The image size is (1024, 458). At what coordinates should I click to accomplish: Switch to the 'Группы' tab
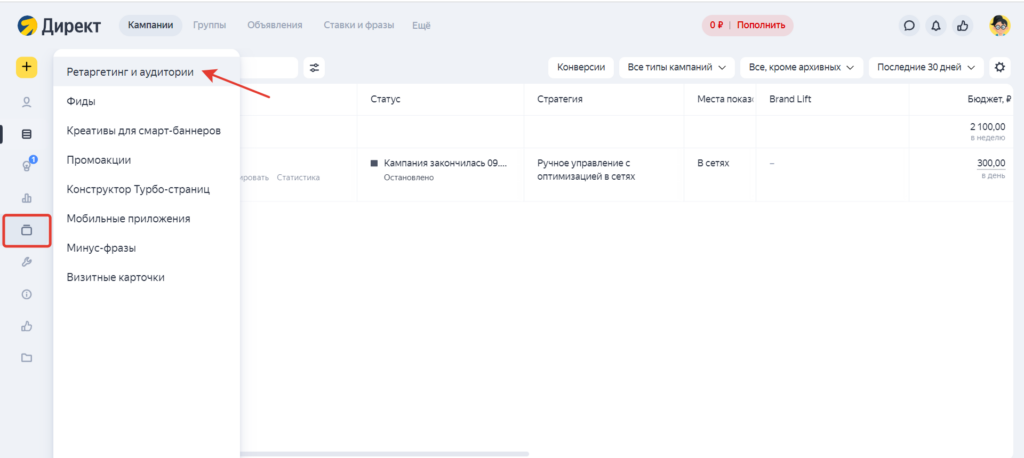click(209, 24)
